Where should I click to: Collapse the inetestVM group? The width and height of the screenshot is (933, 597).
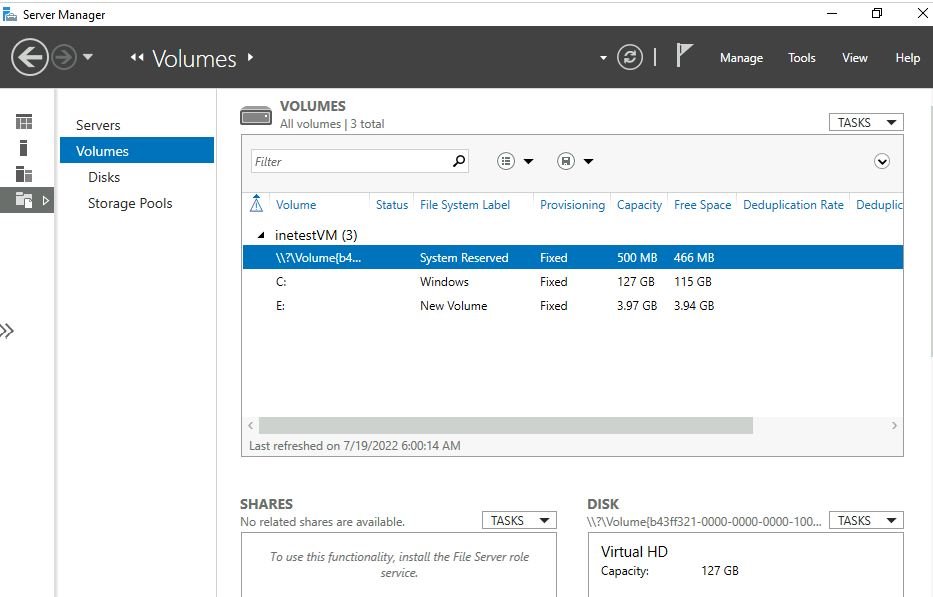pos(262,235)
